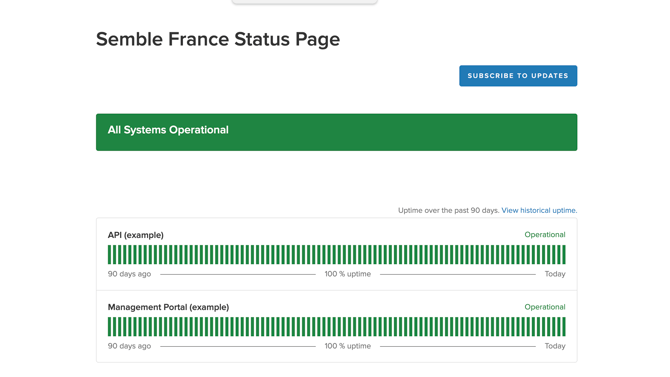The image size is (670, 377).
Task: Click the Management Portal (example) component name
Action: (168, 307)
